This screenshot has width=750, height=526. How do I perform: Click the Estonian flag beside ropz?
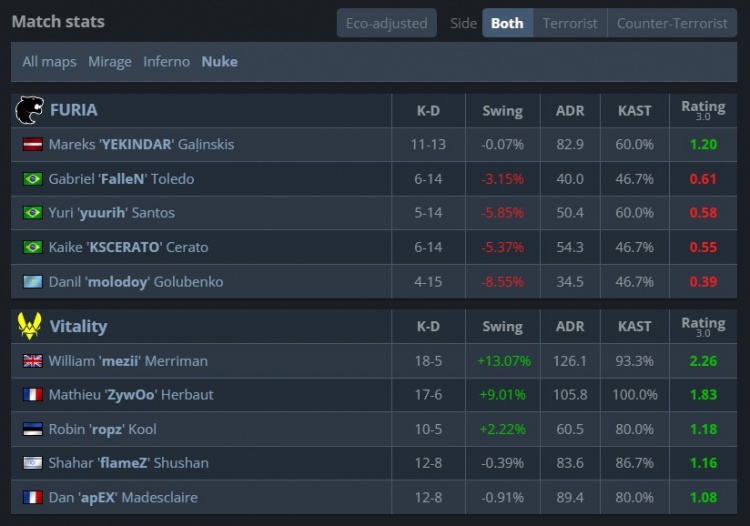[32, 429]
